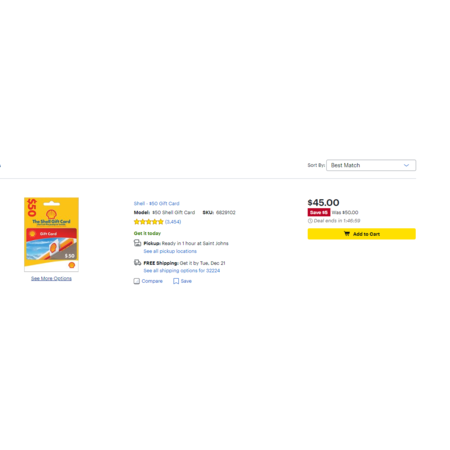
Task: Open the Shell - $50 Gift Card title
Action: tap(156, 203)
